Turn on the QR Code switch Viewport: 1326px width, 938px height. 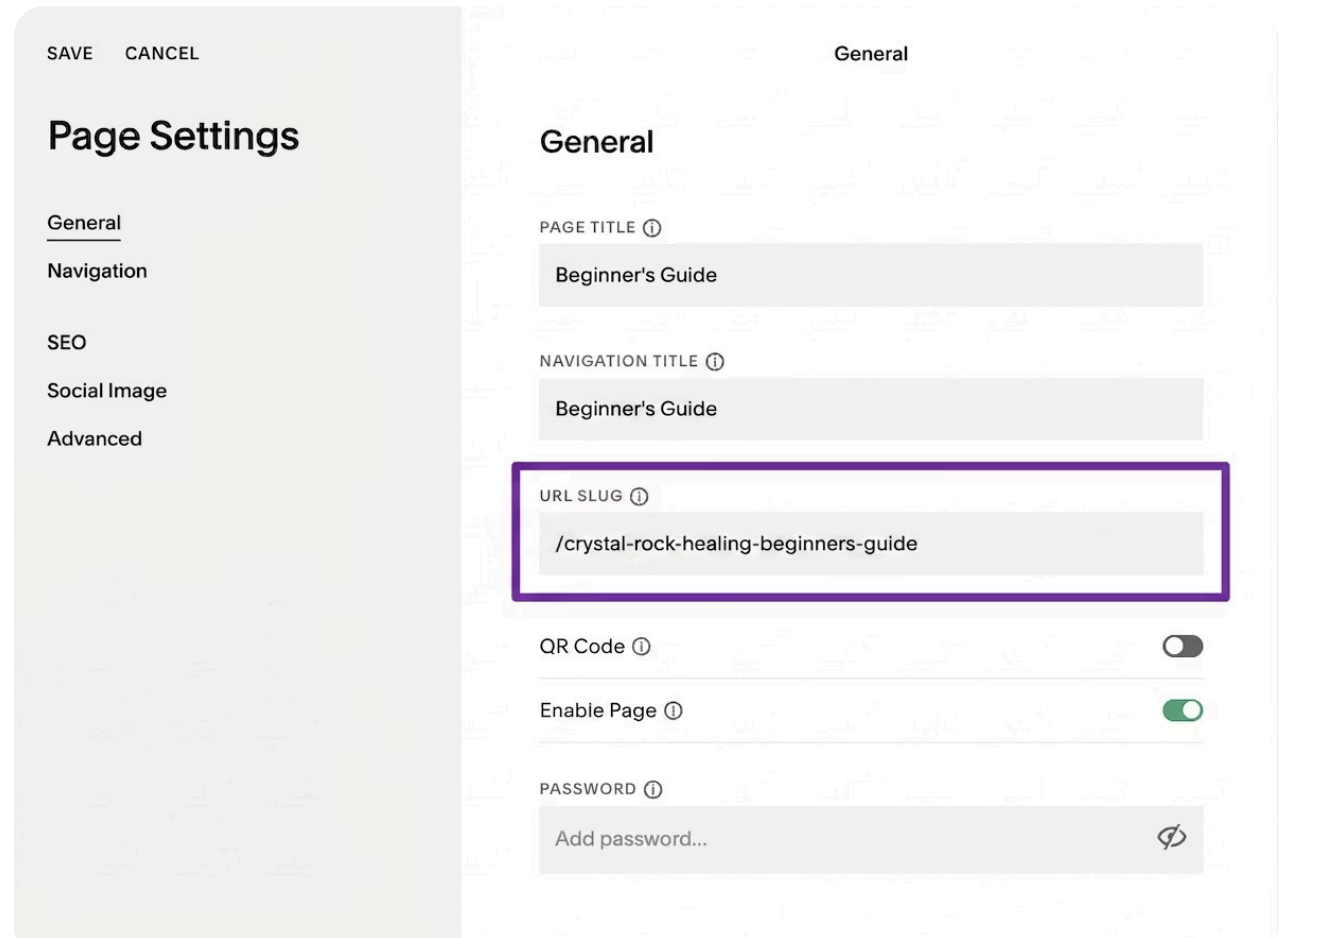[1183, 646]
